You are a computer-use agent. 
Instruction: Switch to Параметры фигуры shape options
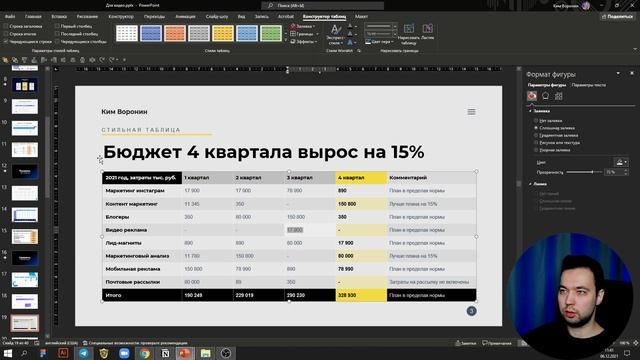coord(547,85)
